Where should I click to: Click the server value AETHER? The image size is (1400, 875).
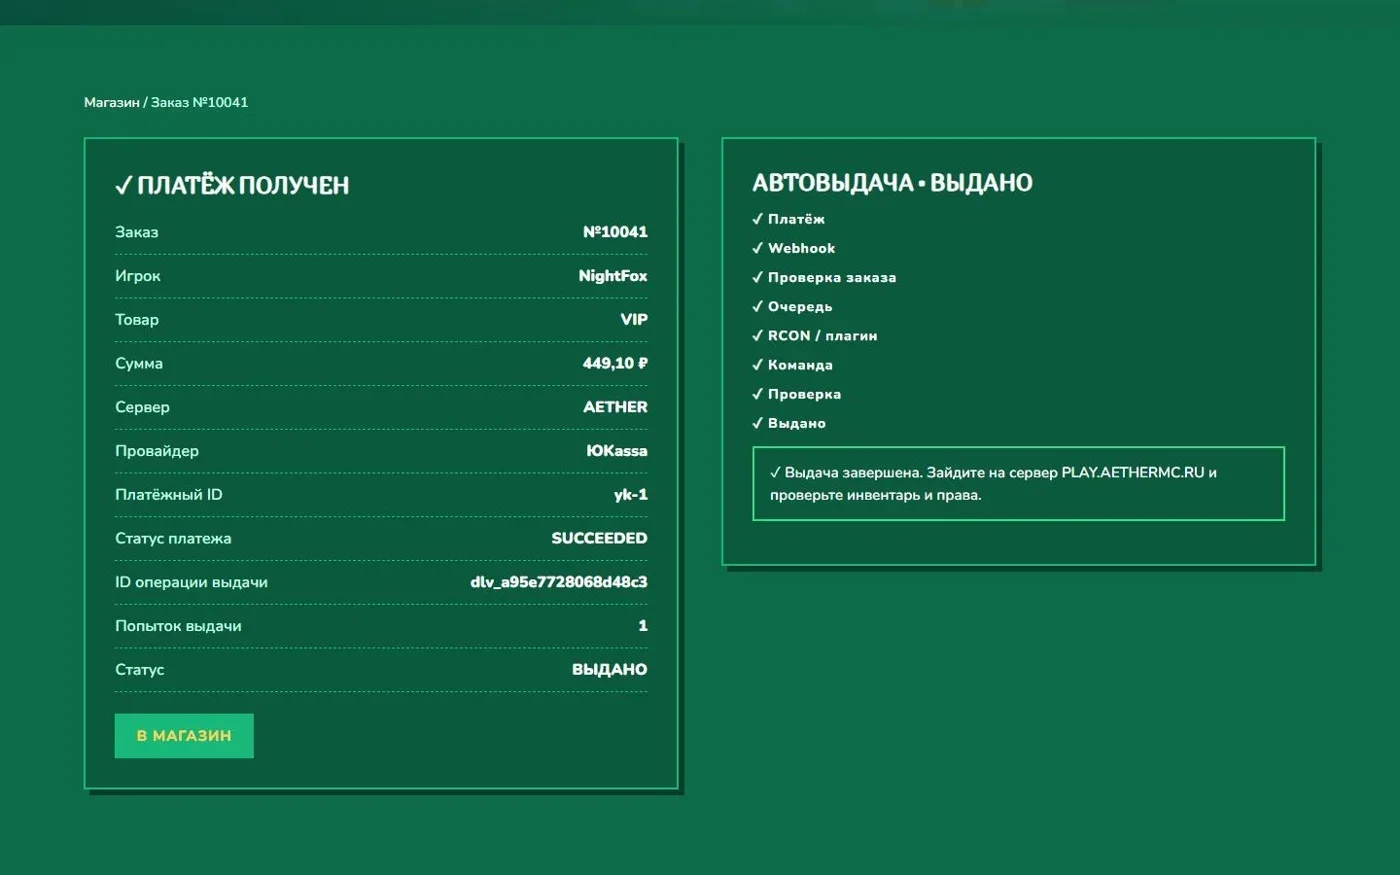click(x=615, y=407)
